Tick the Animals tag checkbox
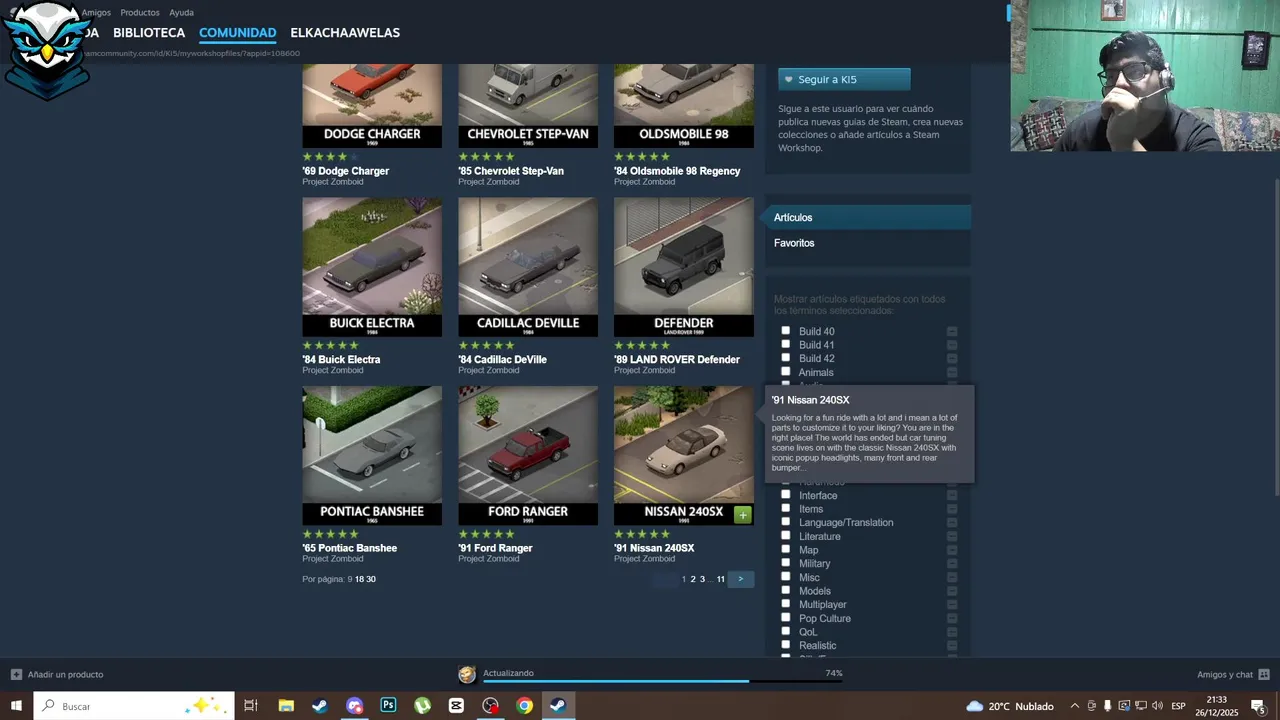1280x720 pixels. (x=785, y=372)
